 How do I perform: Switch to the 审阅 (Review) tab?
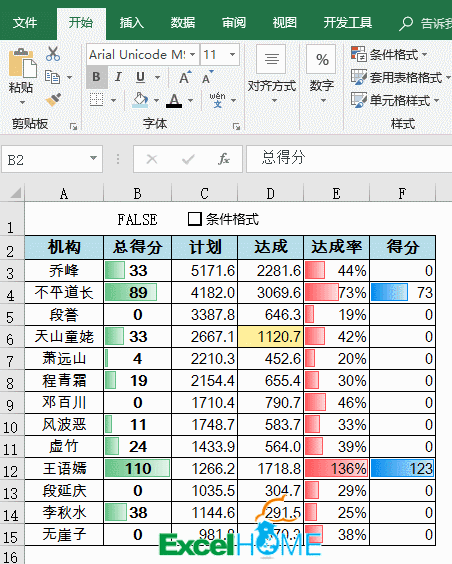(234, 23)
